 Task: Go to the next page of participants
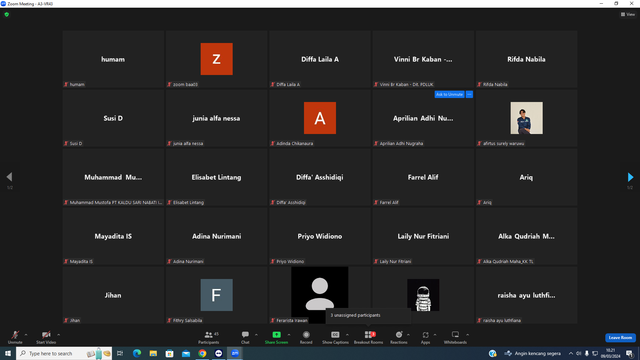(630, 177)
